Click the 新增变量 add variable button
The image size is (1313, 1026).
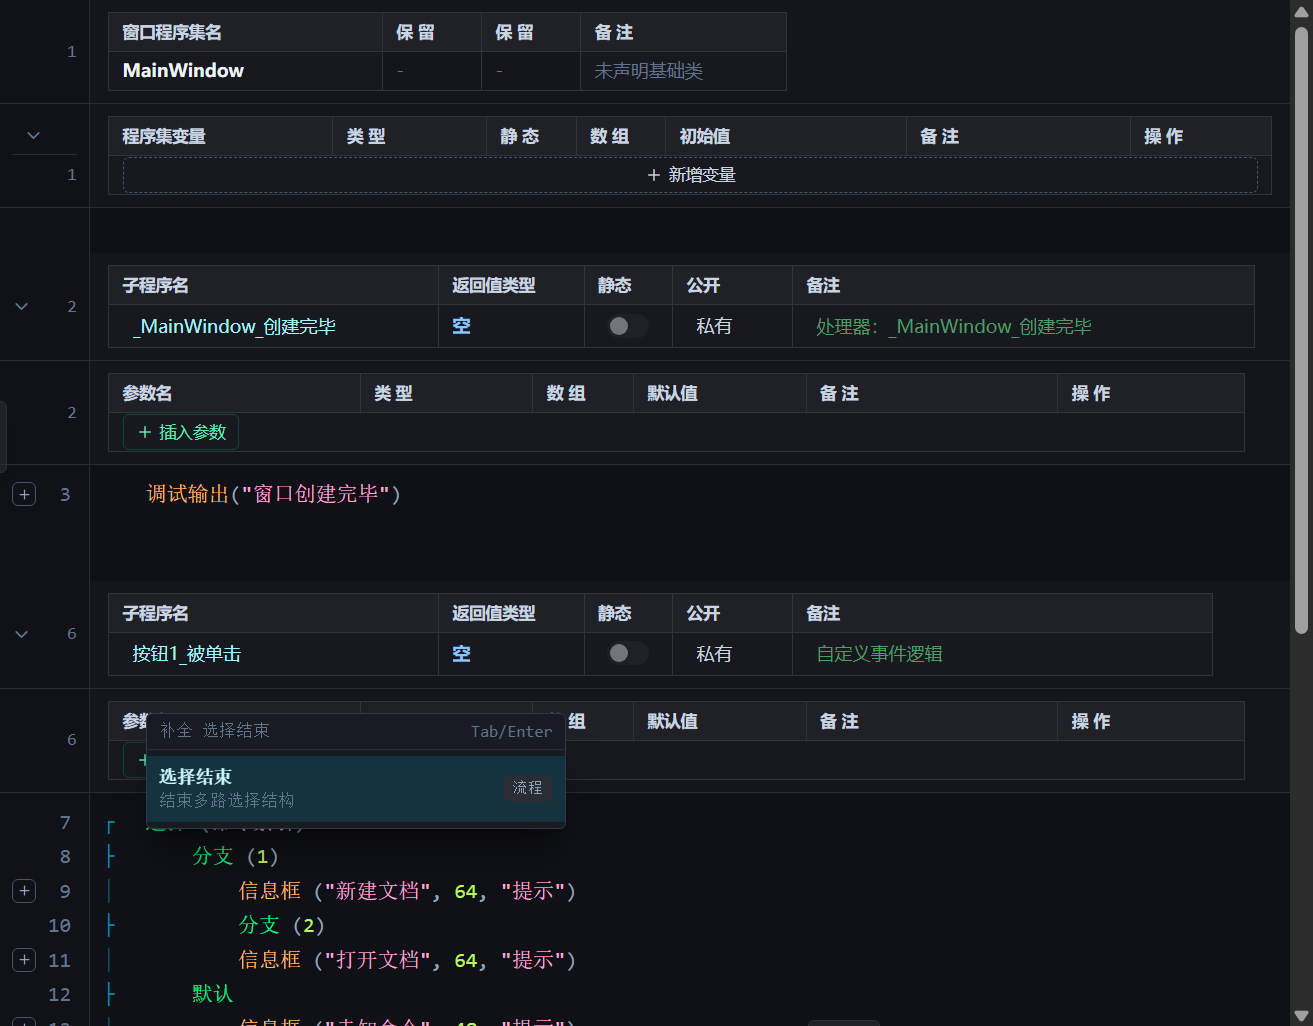690,175
